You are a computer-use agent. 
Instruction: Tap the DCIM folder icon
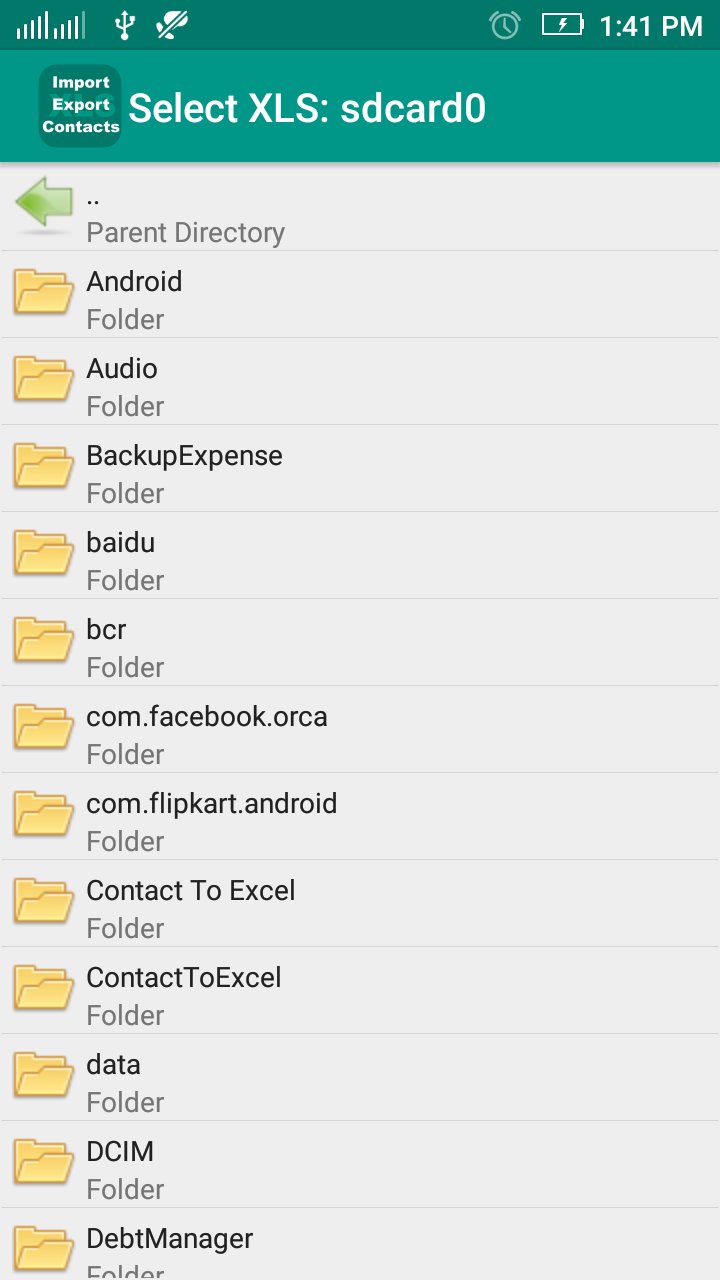[x=44, y=1163]
